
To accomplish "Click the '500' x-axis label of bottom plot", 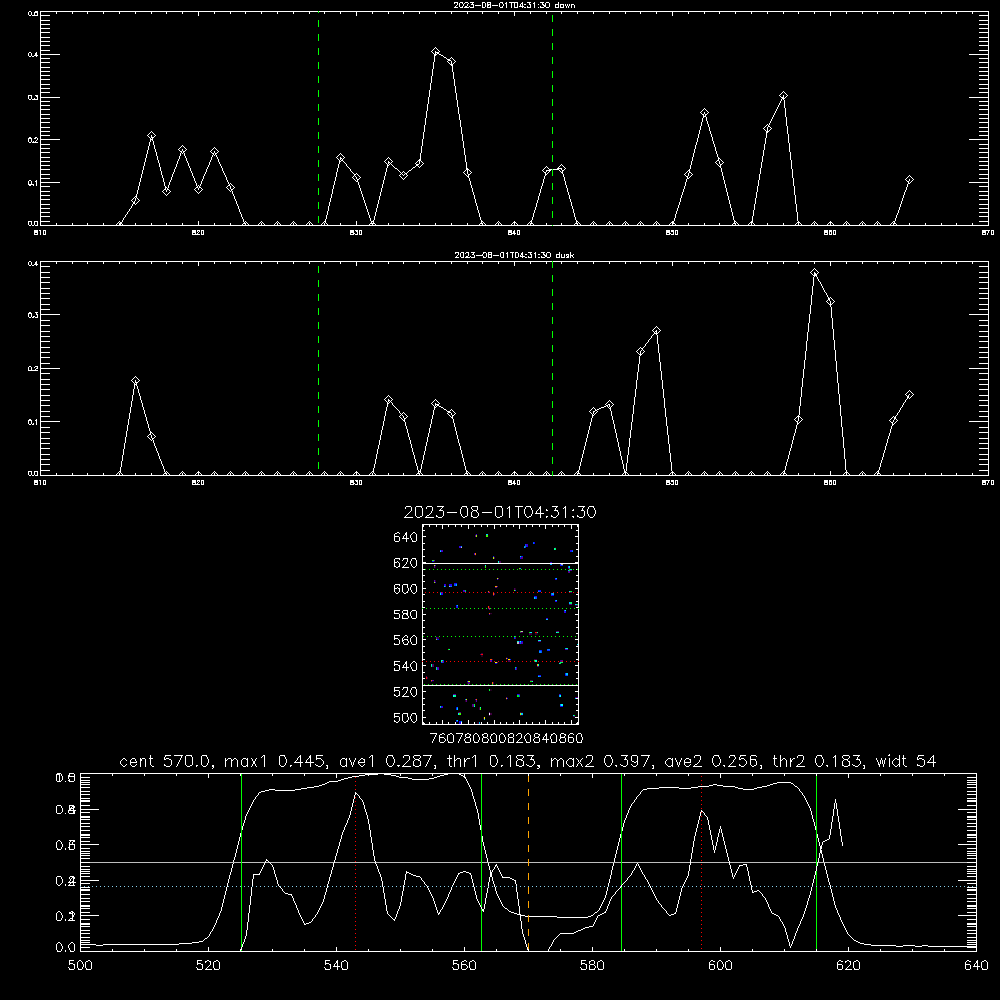I will pyautogui.click(x=80, y=966).
